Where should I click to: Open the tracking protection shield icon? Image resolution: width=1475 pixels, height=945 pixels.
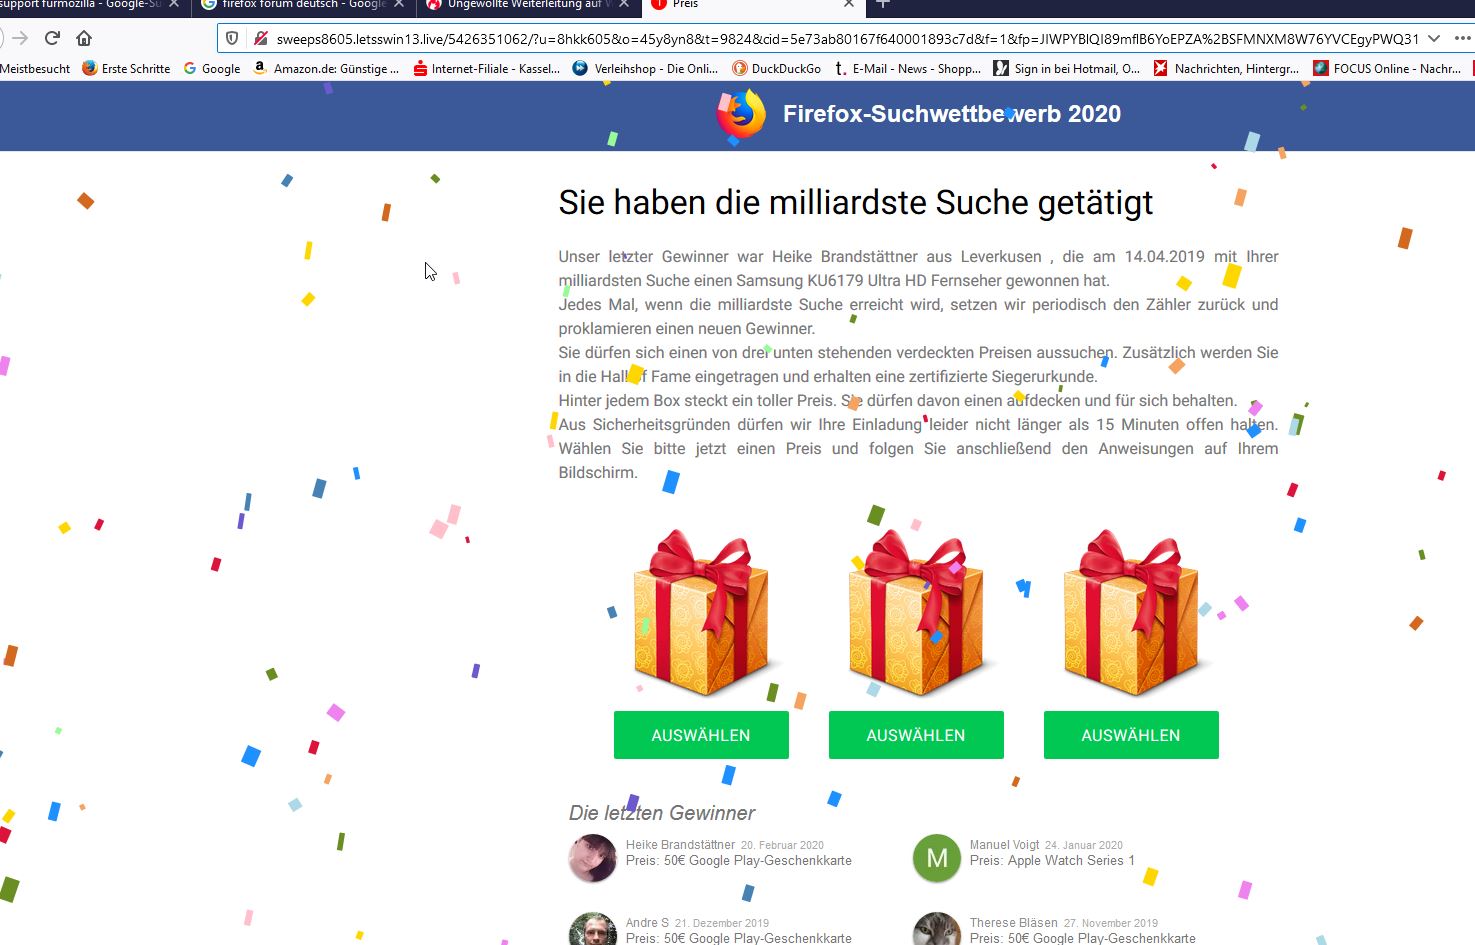pyautogui.click(x=232, y=39)
